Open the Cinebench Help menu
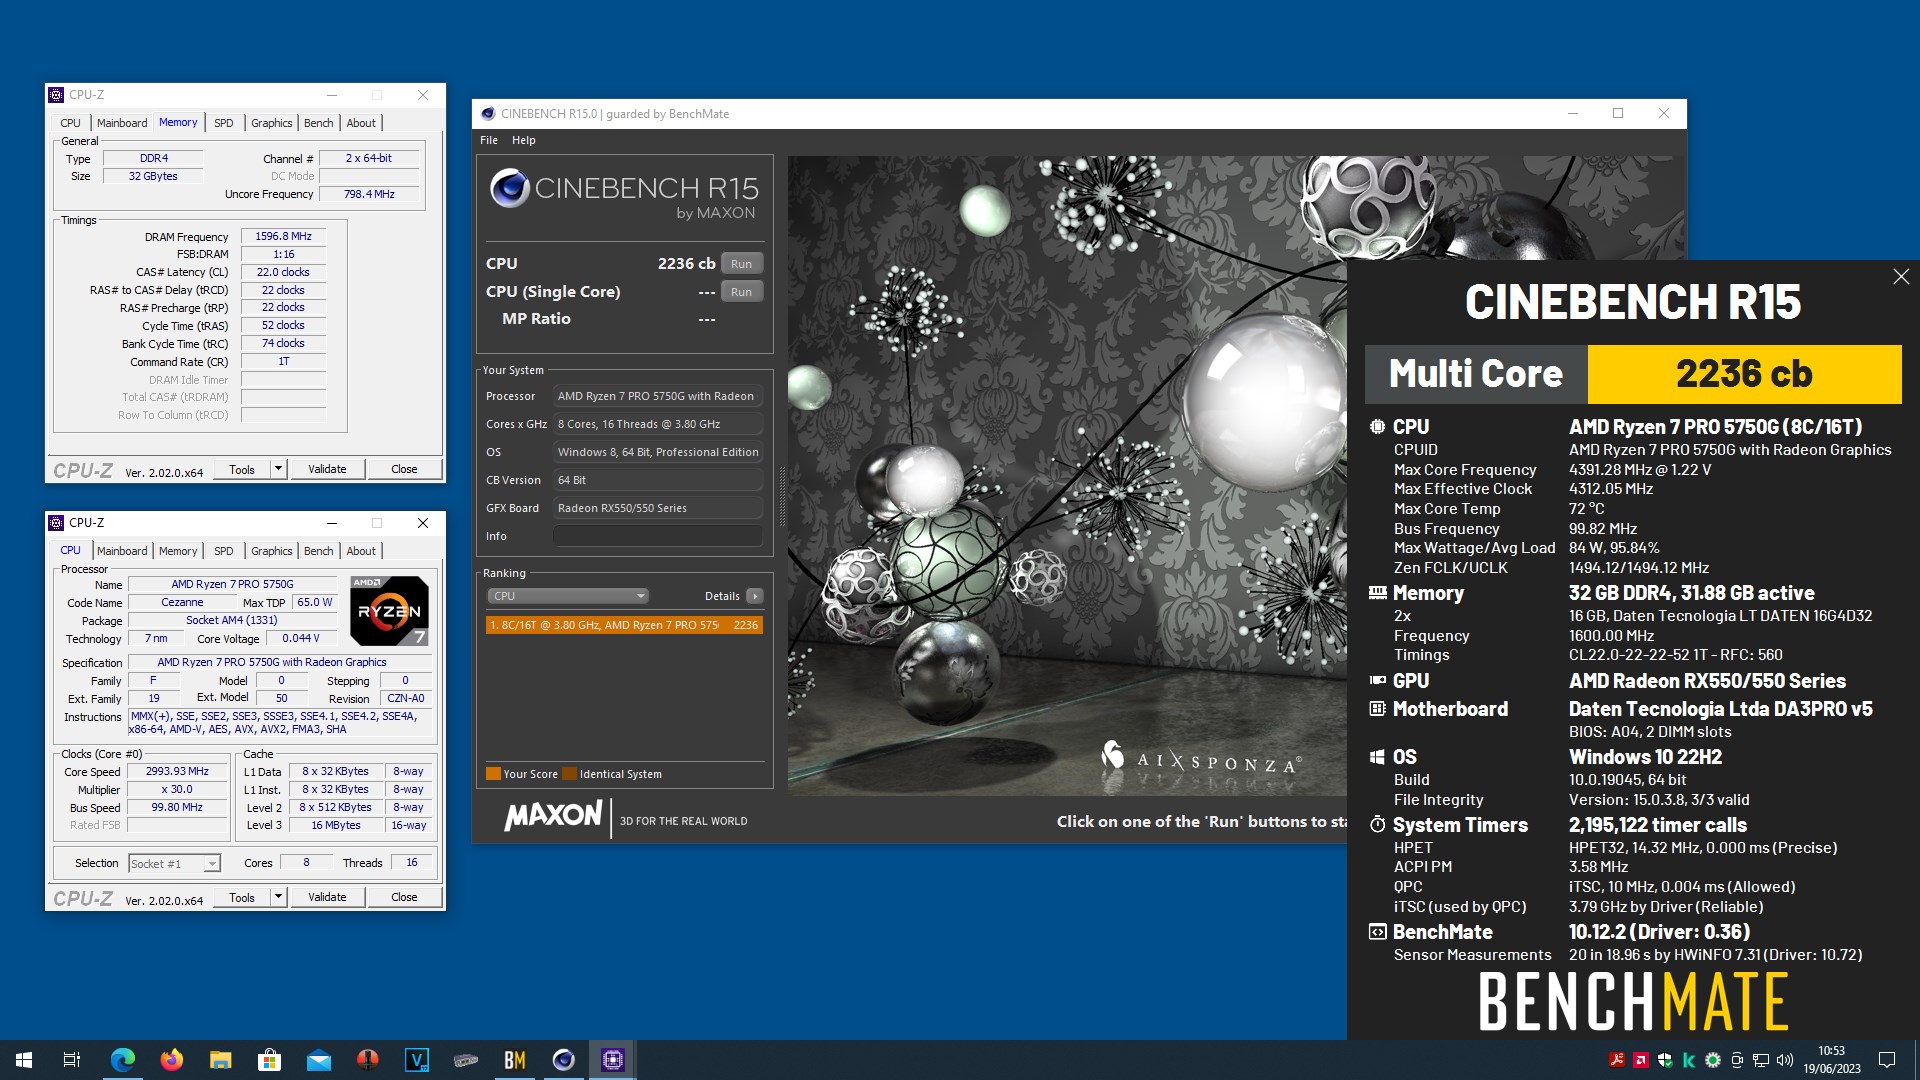 524,140
